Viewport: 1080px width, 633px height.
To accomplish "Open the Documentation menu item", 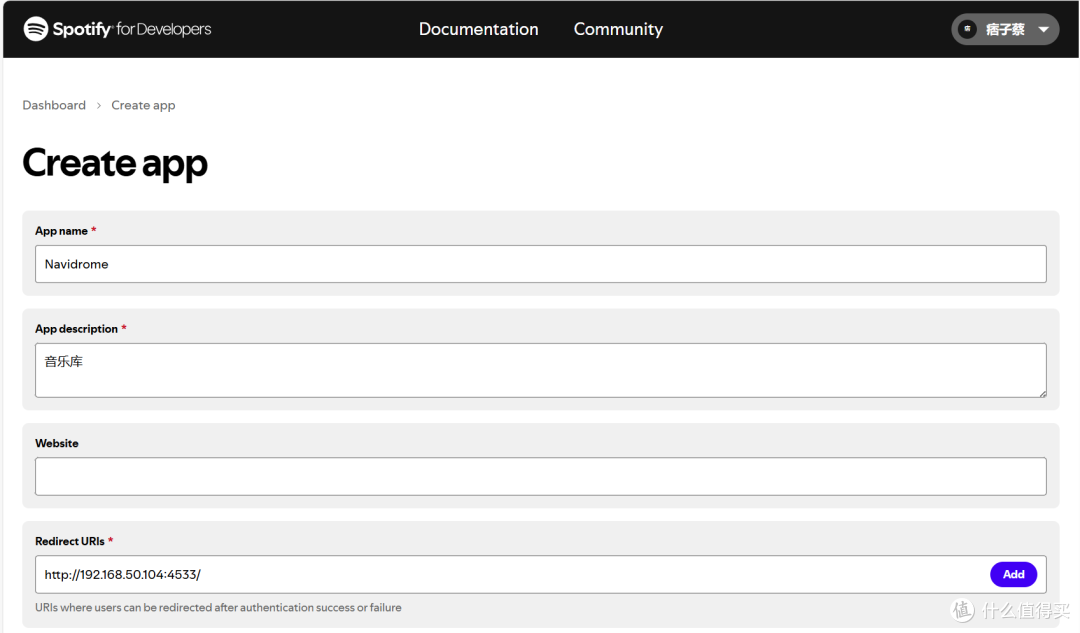I will (479, 29).
